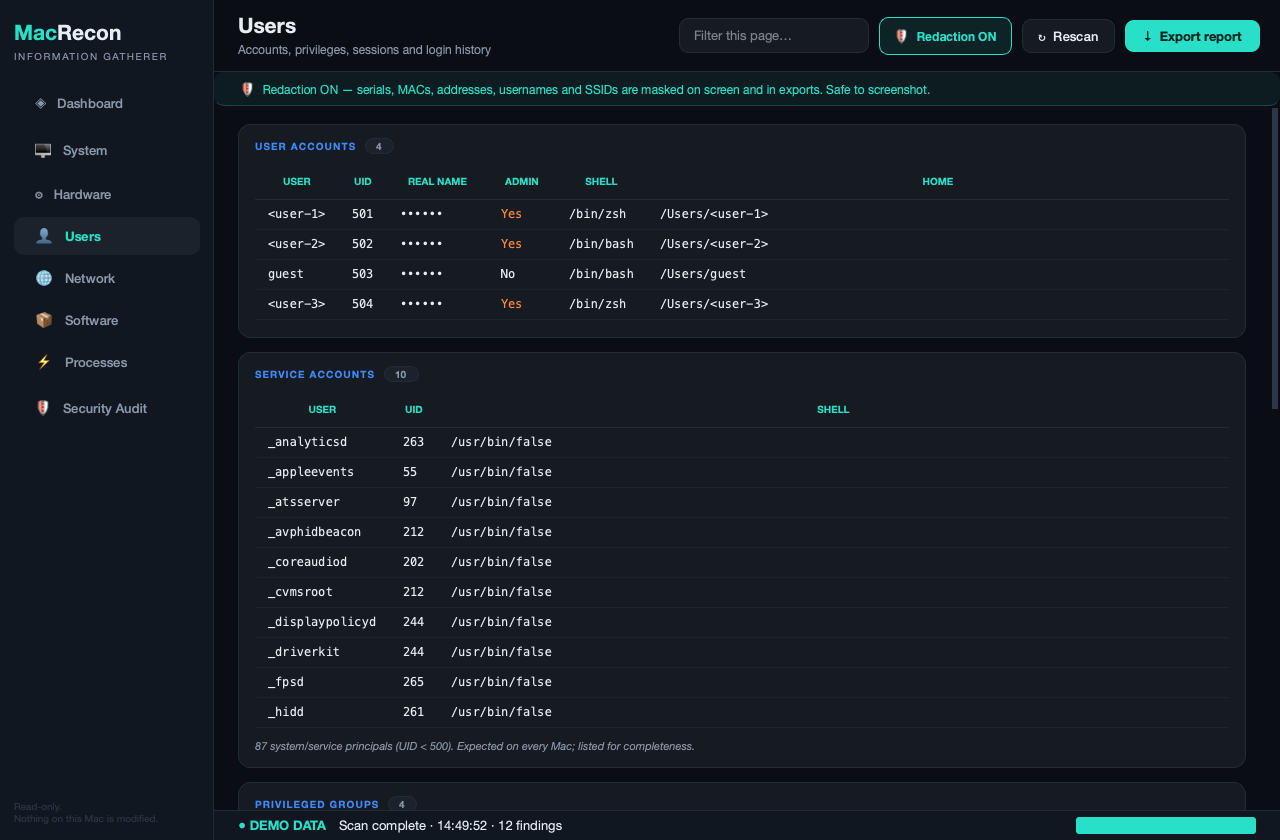Click the Dashboard diamond icon in sidebar
The height and width of the screenshot is (840, 1280).
click(40, 103)
